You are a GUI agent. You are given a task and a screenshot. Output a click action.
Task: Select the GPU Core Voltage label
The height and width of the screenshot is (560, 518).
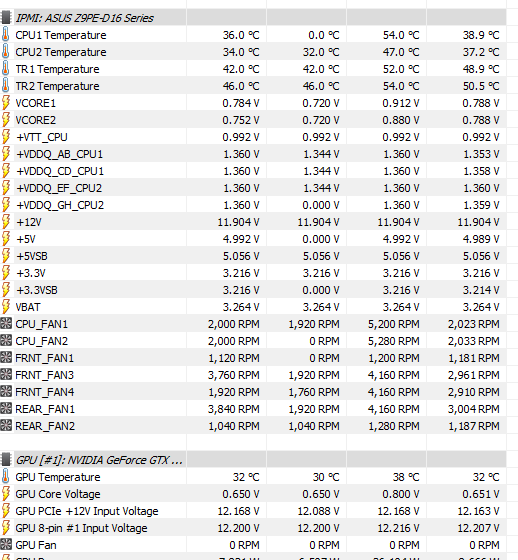(58, 494)
